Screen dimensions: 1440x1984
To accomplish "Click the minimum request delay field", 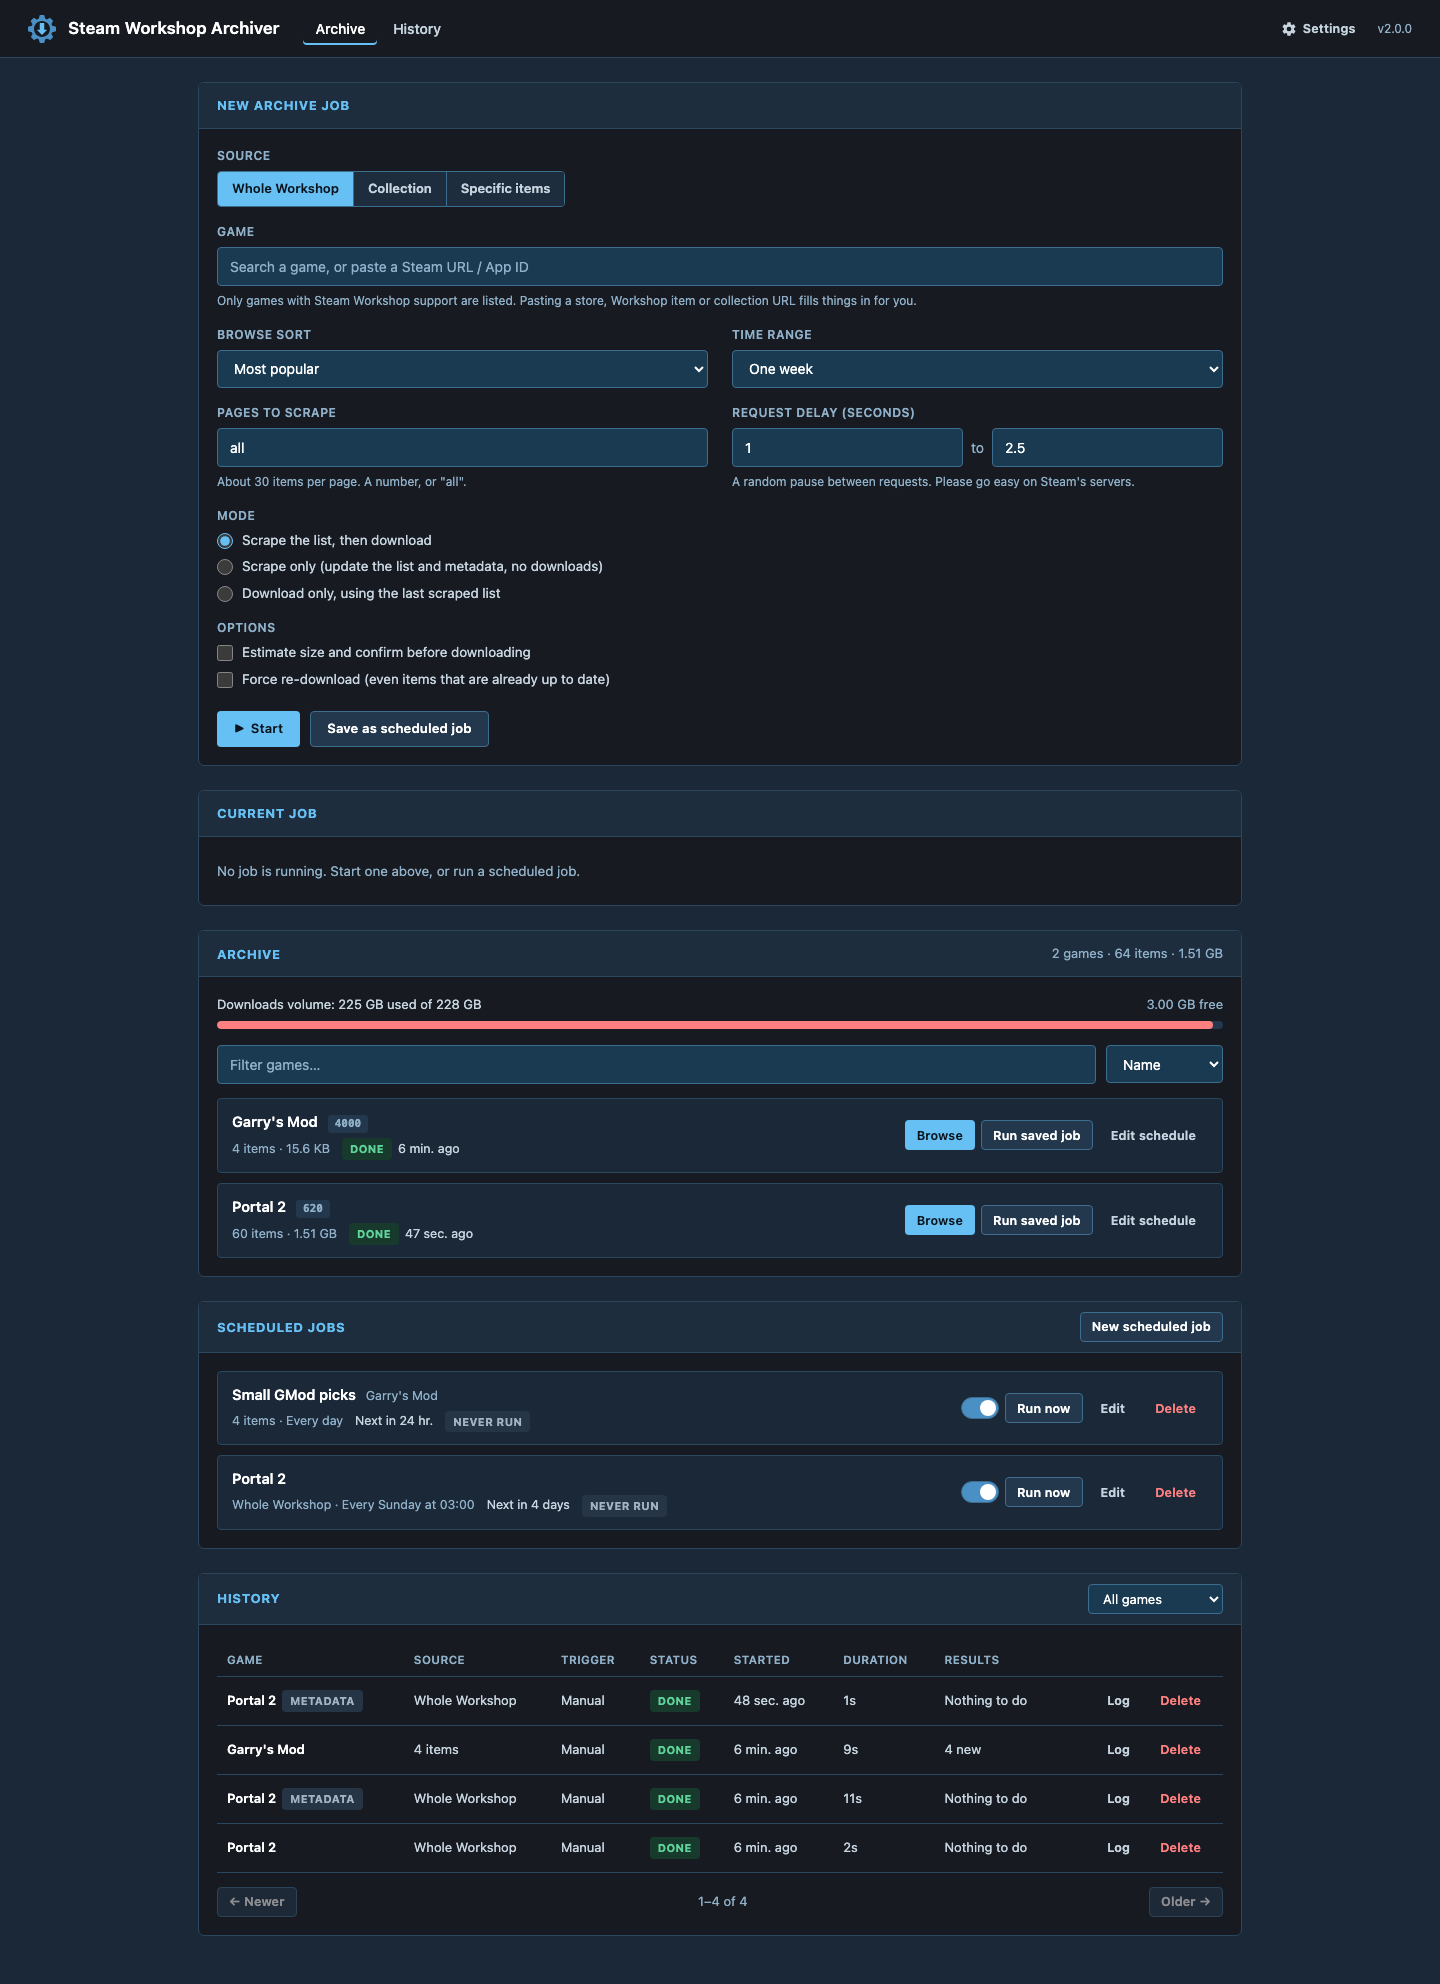I will coord(847,448).
